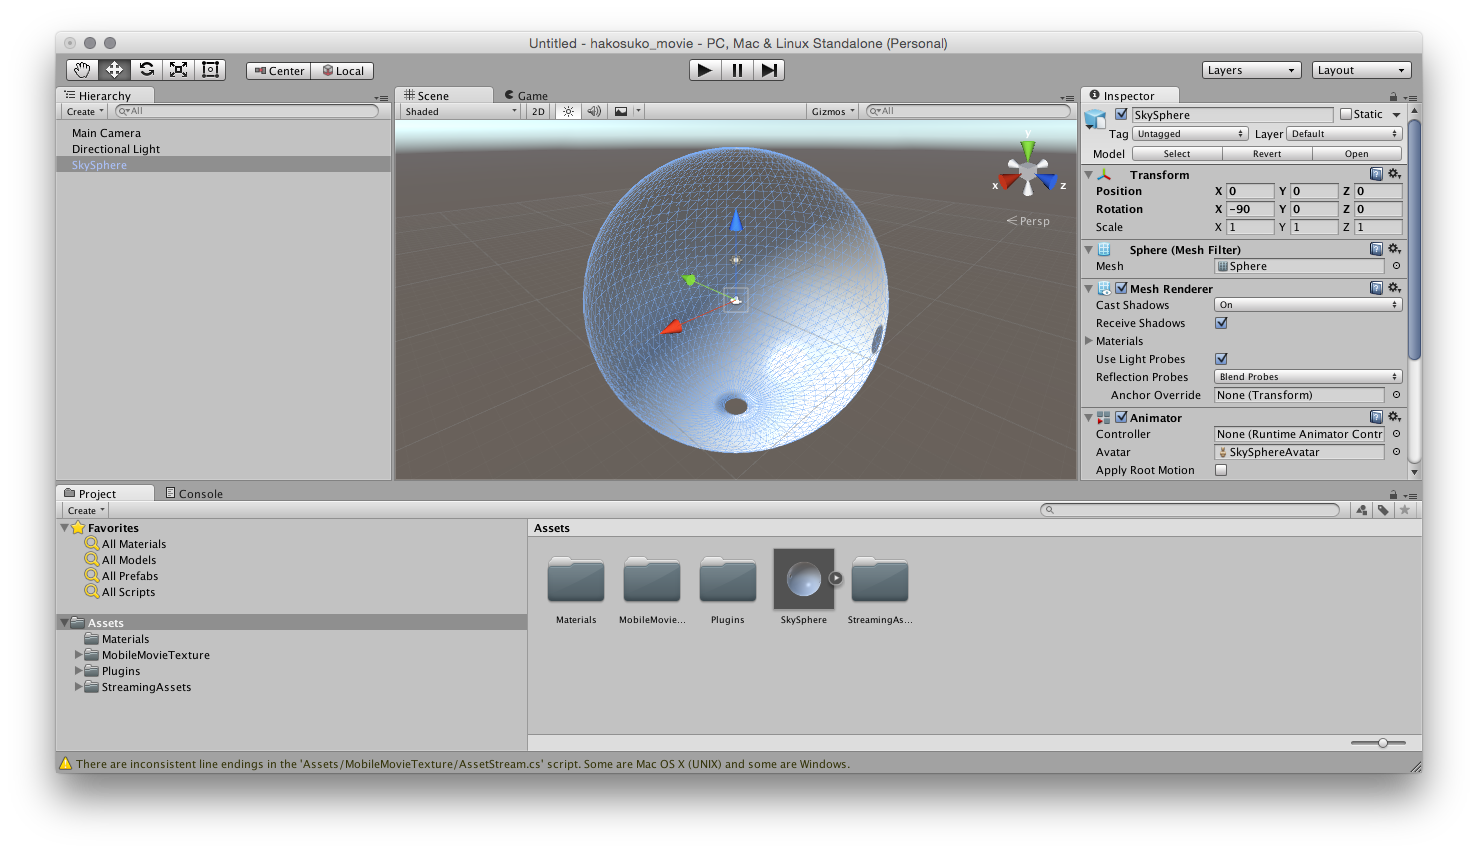Pick Controller with object selector circle
The image size is (1478, 853).
1396,434
